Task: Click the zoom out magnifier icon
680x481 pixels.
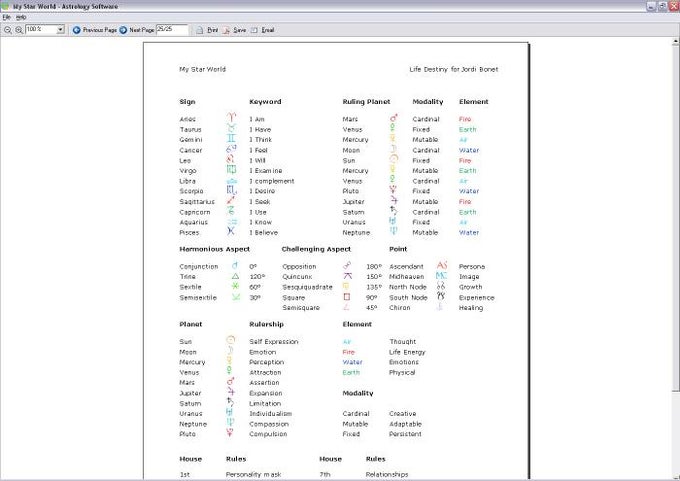Action: pyautogui.click(x=8, y=30)
